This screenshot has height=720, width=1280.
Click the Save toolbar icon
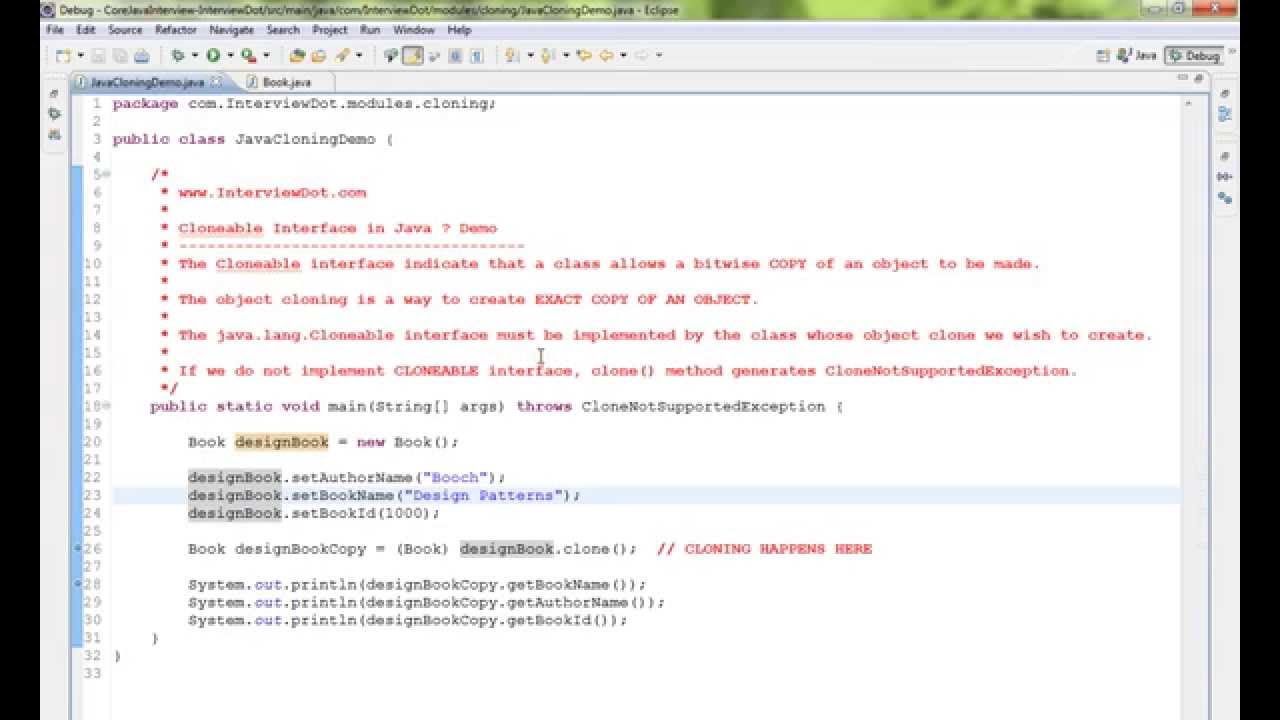(x=98, y=55)
